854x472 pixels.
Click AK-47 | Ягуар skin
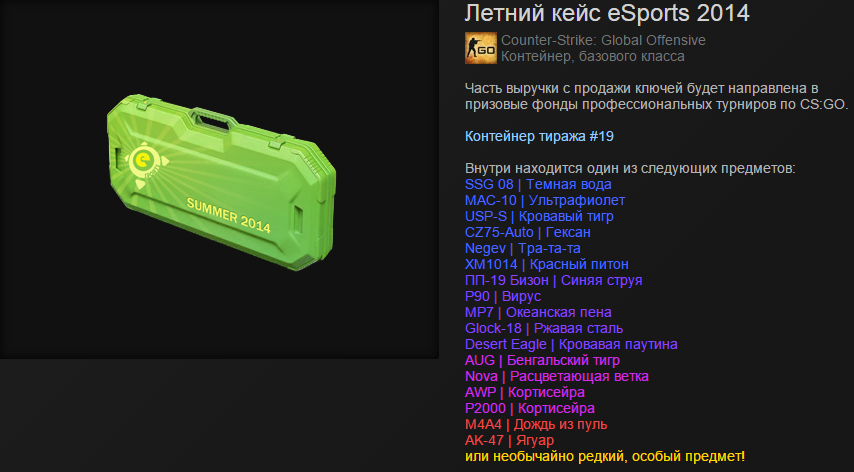(x=509, y=440)
